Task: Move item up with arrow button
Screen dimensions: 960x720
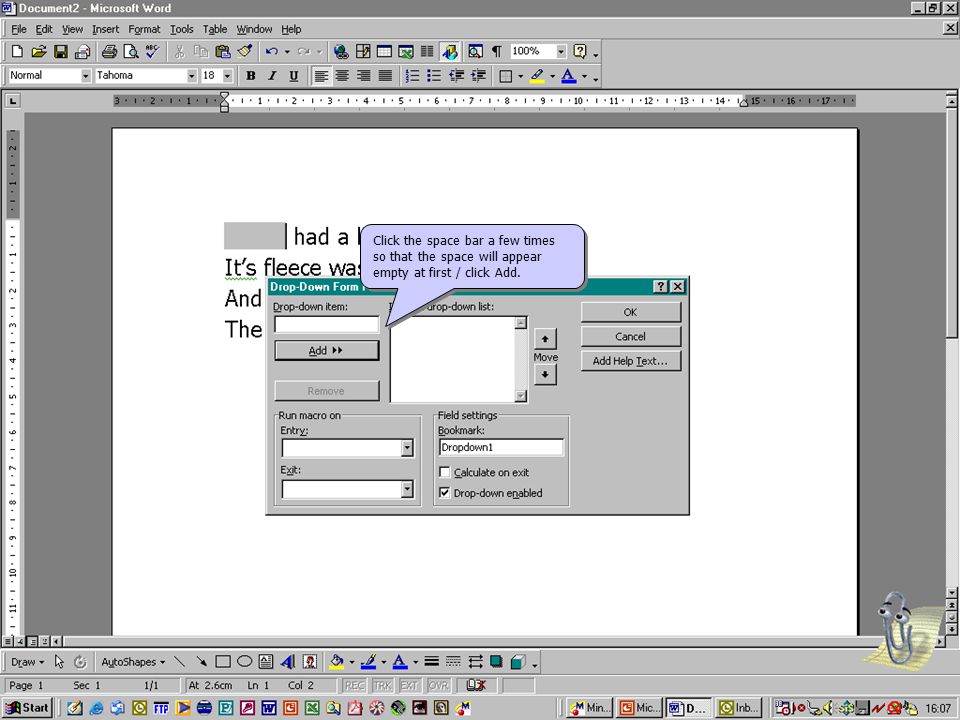Action: [x=545, y=339]
